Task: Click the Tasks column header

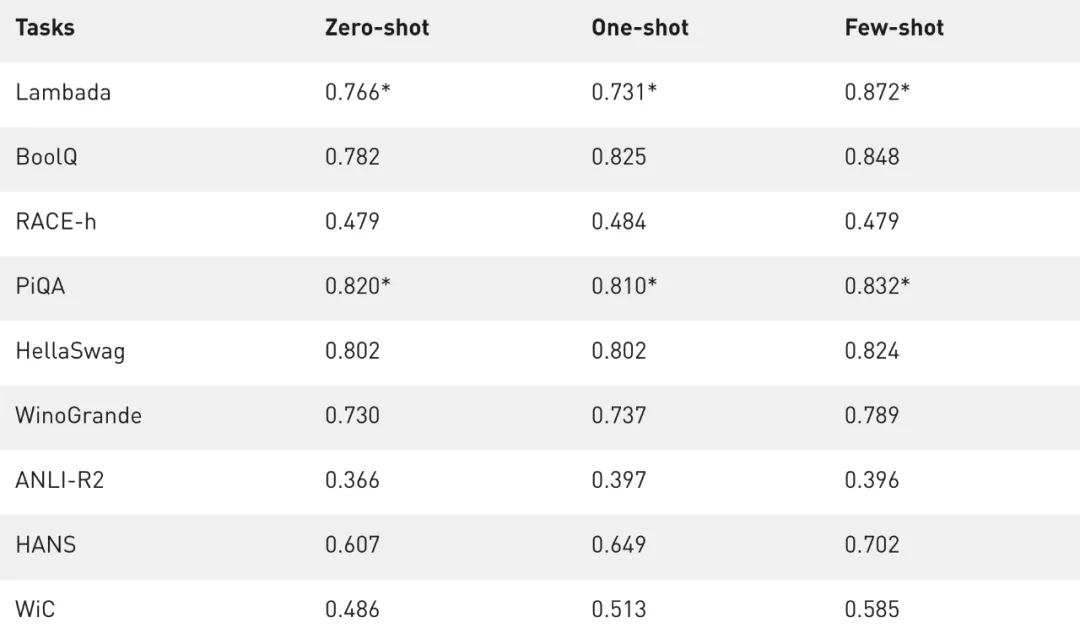Action: [44, 27]
